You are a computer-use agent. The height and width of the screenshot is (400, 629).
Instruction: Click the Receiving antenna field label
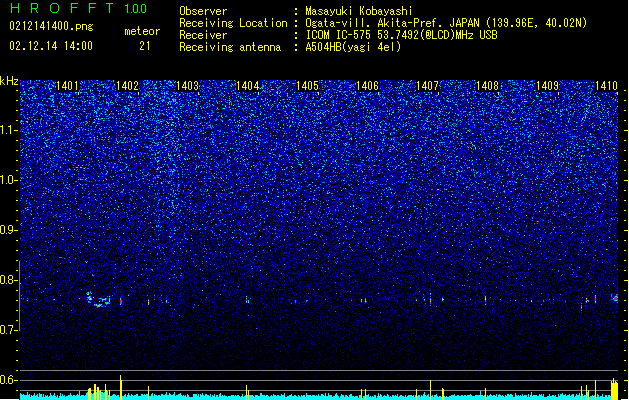(230, 47)
